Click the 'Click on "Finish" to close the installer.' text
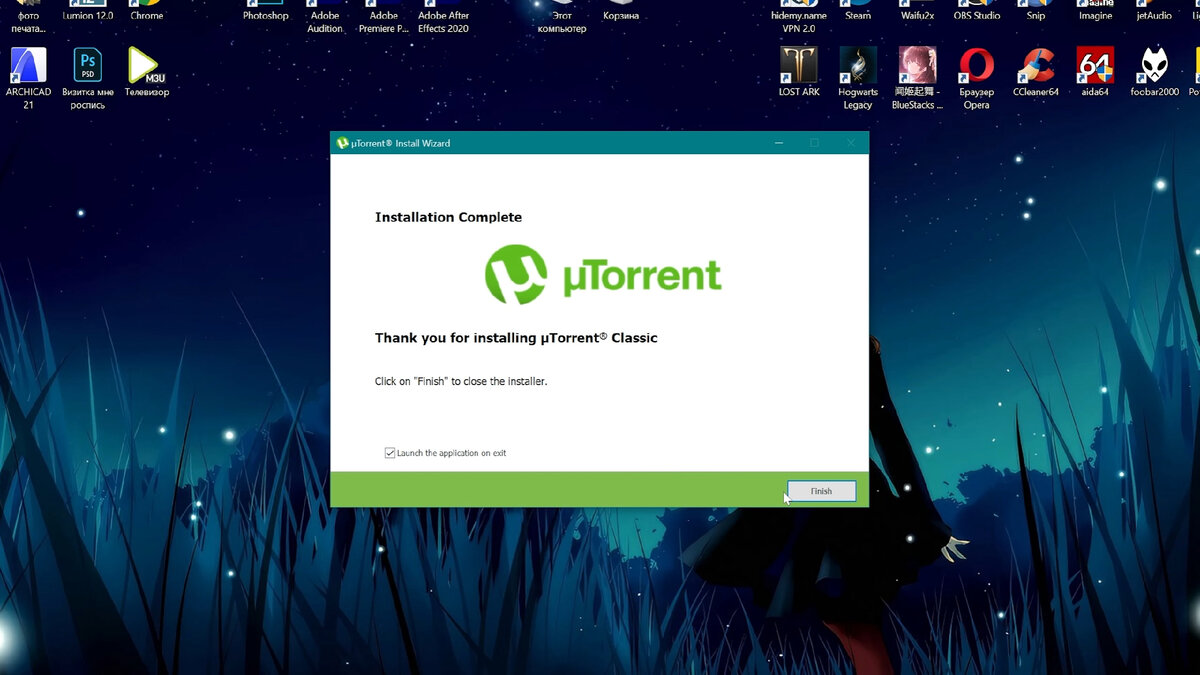The height and width of the screenshot is (675, 1200). tap(461, 381)
